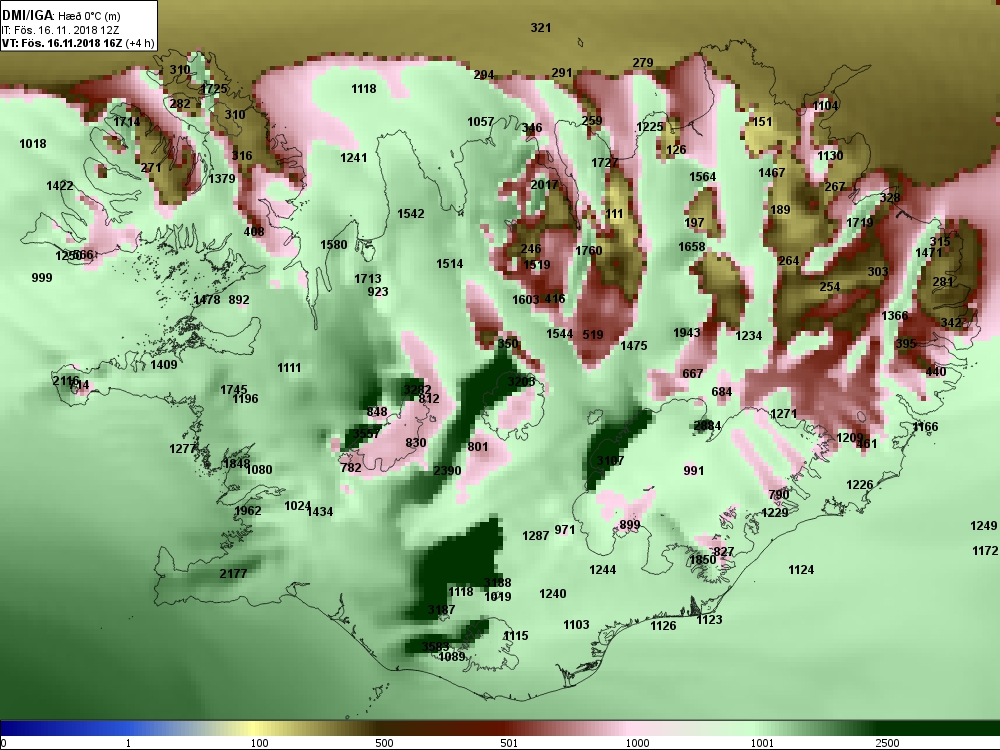Image resolution: width=1000 pixels, height=750 pixels.
Task: Click the map value 1422
Action: (60, 186)
